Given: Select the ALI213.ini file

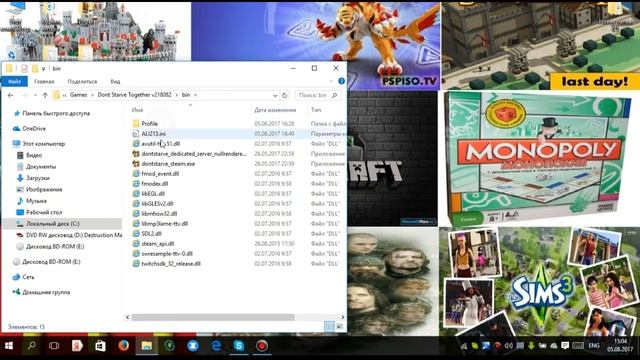Looking at the screenshot, I should click(x=153, y=133).
